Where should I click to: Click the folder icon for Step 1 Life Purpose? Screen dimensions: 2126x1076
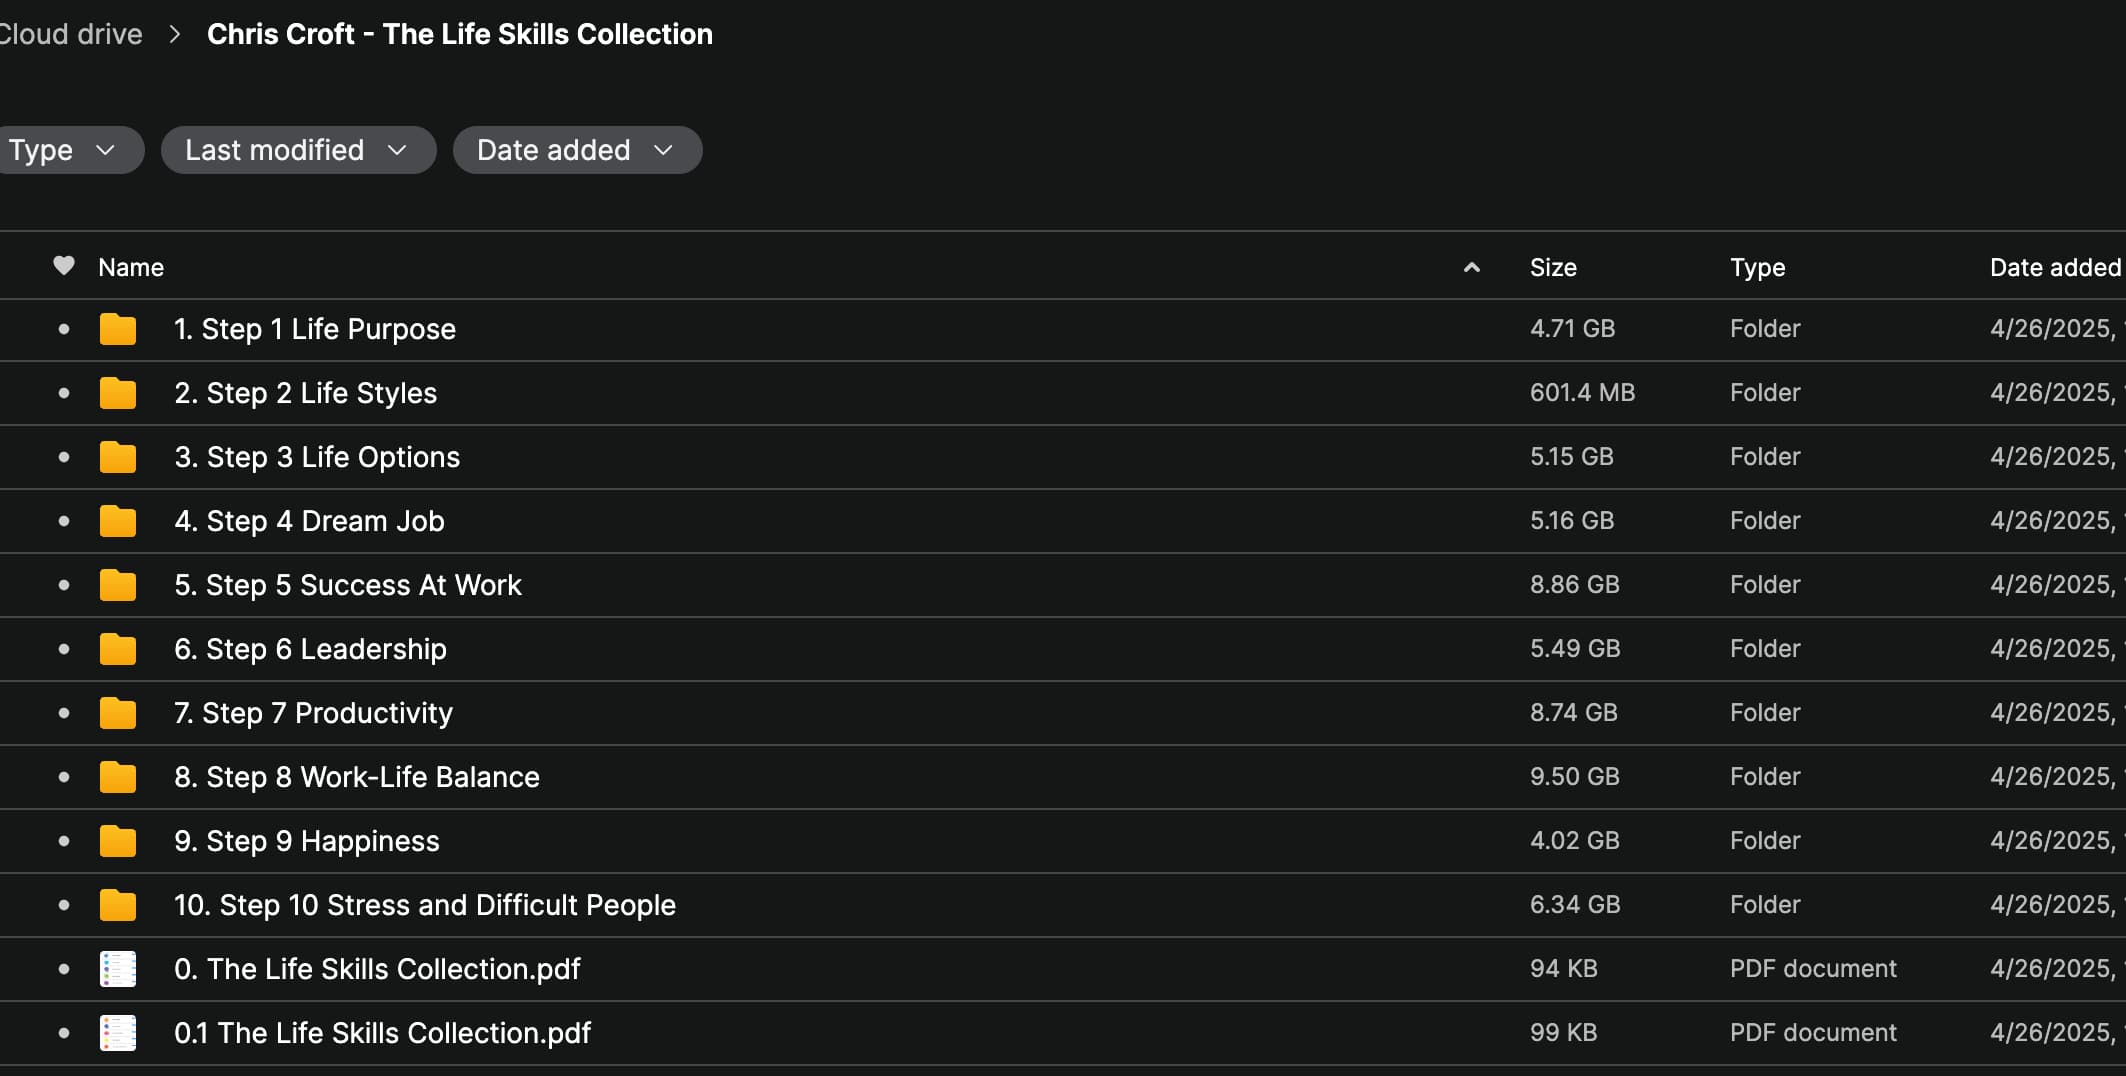tap(118, 329)
